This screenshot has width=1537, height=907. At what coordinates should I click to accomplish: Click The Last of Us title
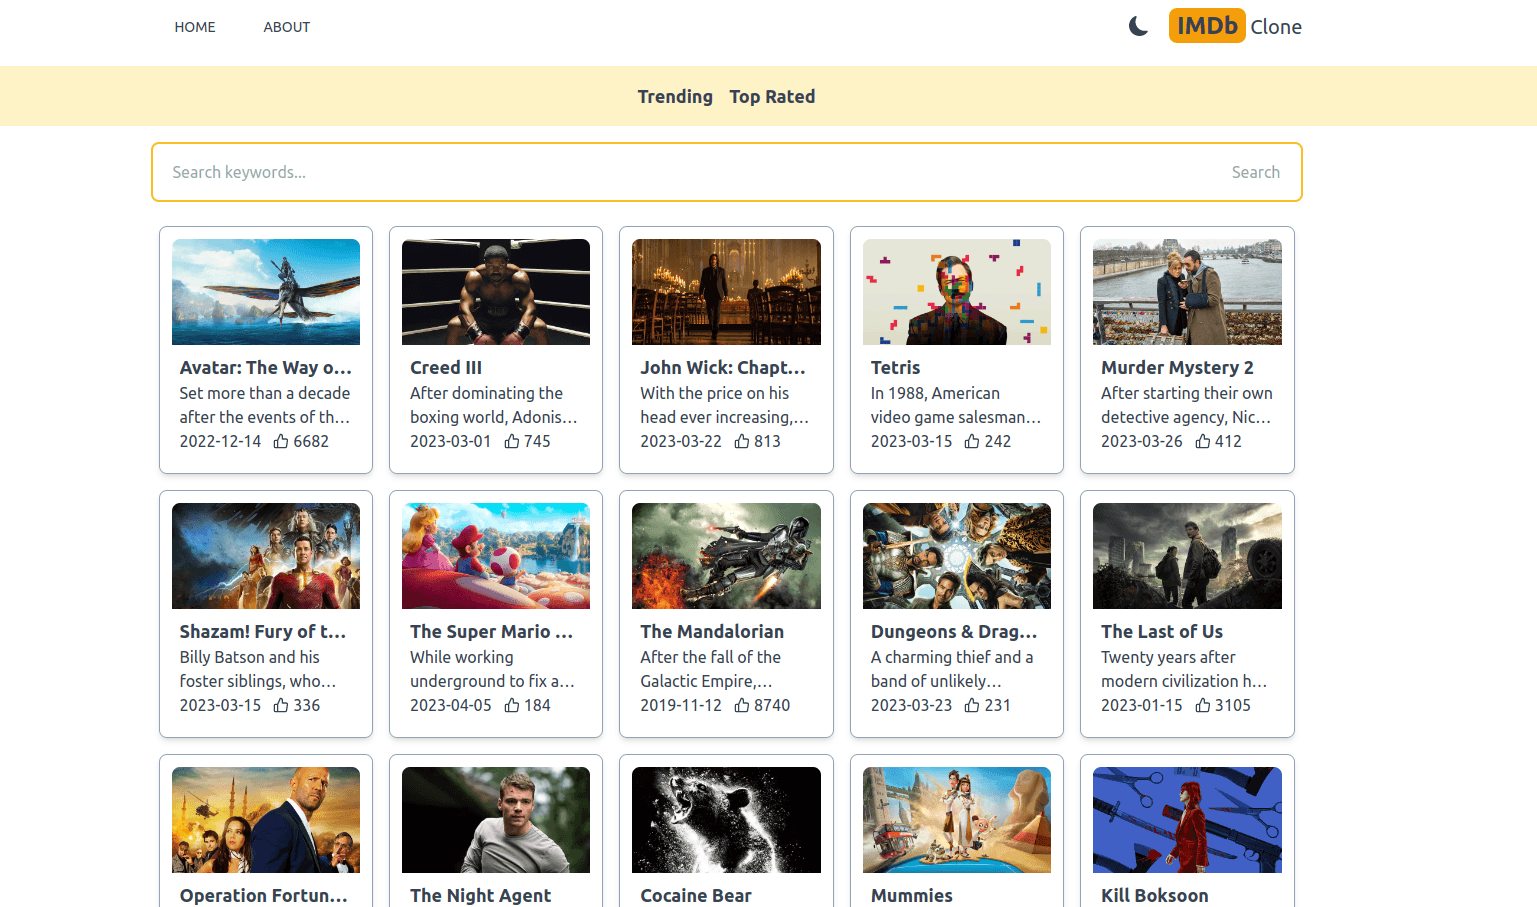pos(1162,632)
